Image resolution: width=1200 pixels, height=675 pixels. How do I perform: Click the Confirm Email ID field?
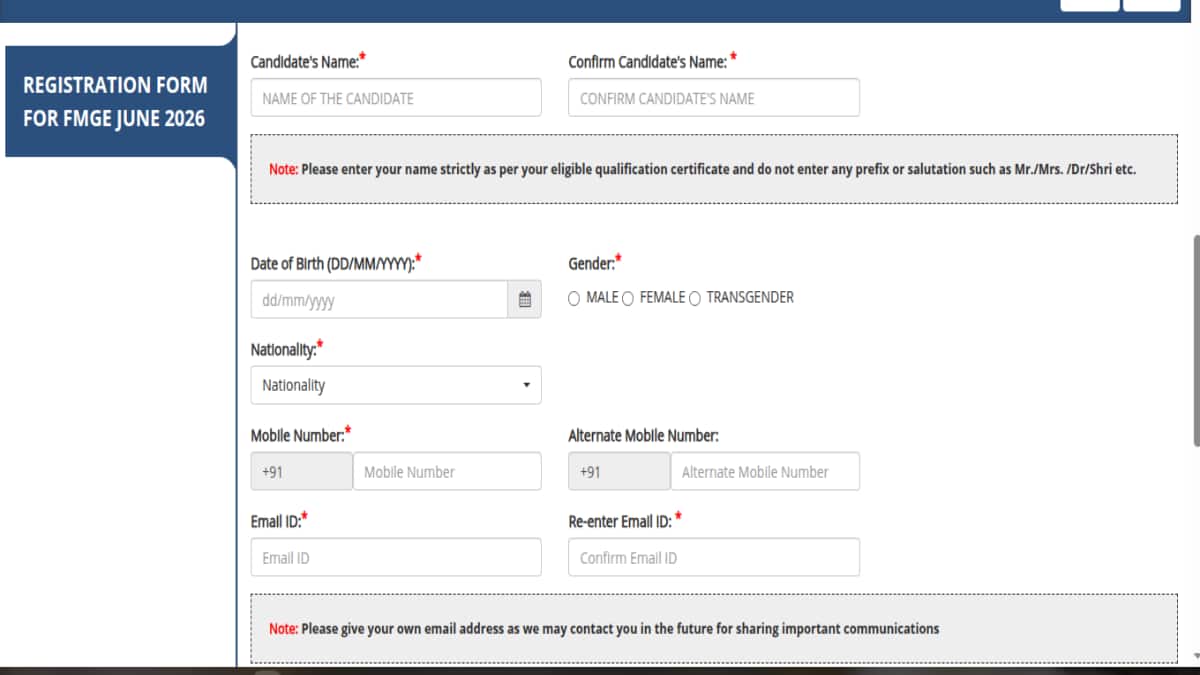click(x=713, y=557)
